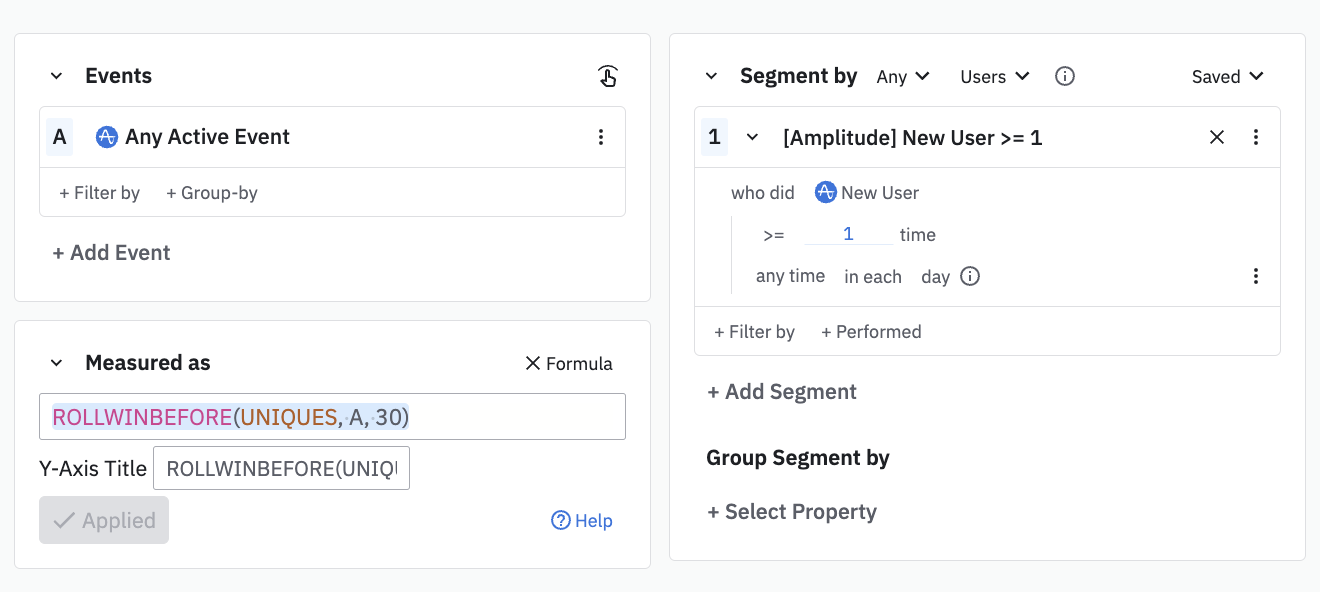Viewport: 1320px width, 592px height.
Task: Click + Add Event
Action: coord(111,253)
